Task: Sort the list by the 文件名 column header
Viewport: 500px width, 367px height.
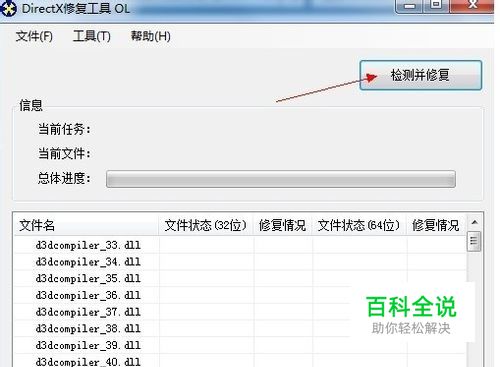Action: tap(86, 225)
